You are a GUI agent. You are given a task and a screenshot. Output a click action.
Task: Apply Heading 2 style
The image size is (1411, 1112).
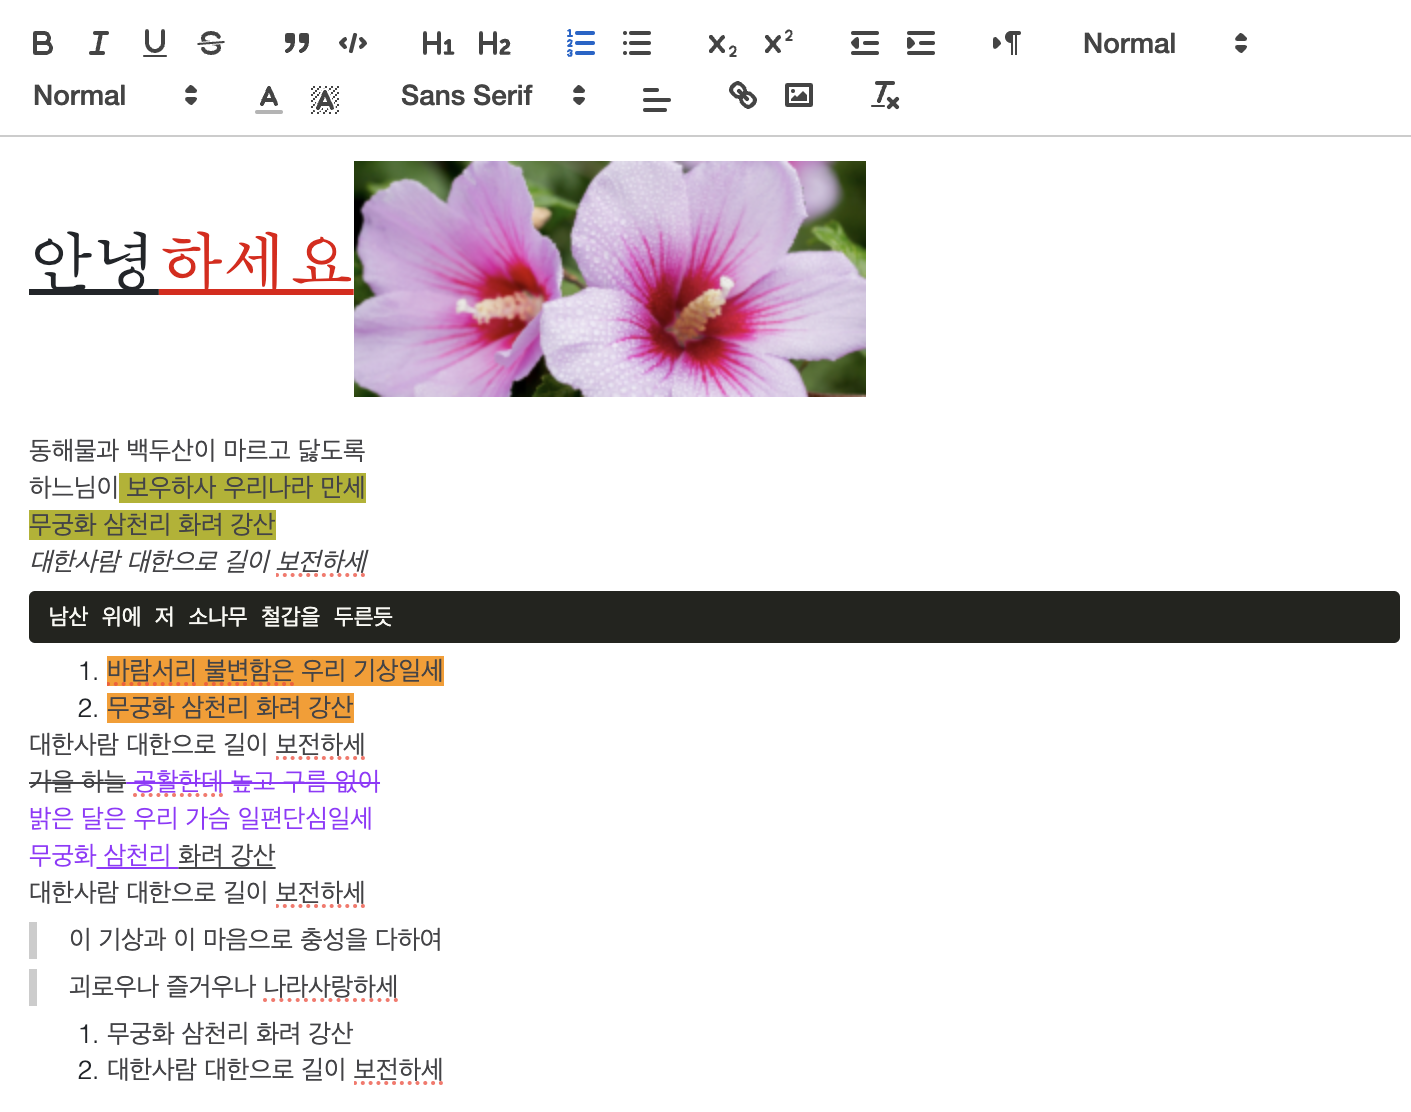(x=494, y=43)
